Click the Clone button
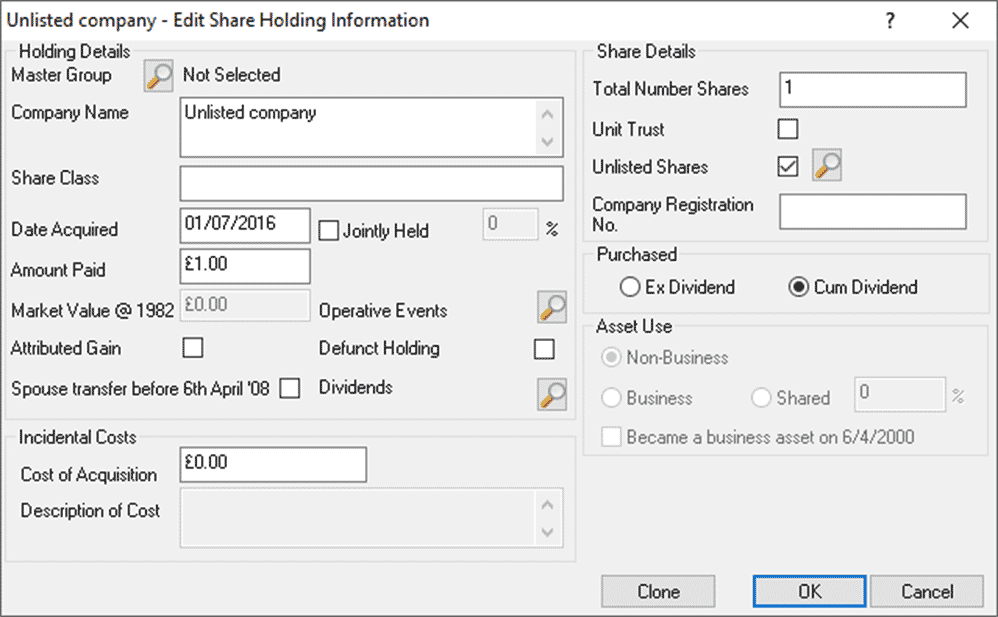Viewport: 998px width, 617px height. click(x=657, y=590)
